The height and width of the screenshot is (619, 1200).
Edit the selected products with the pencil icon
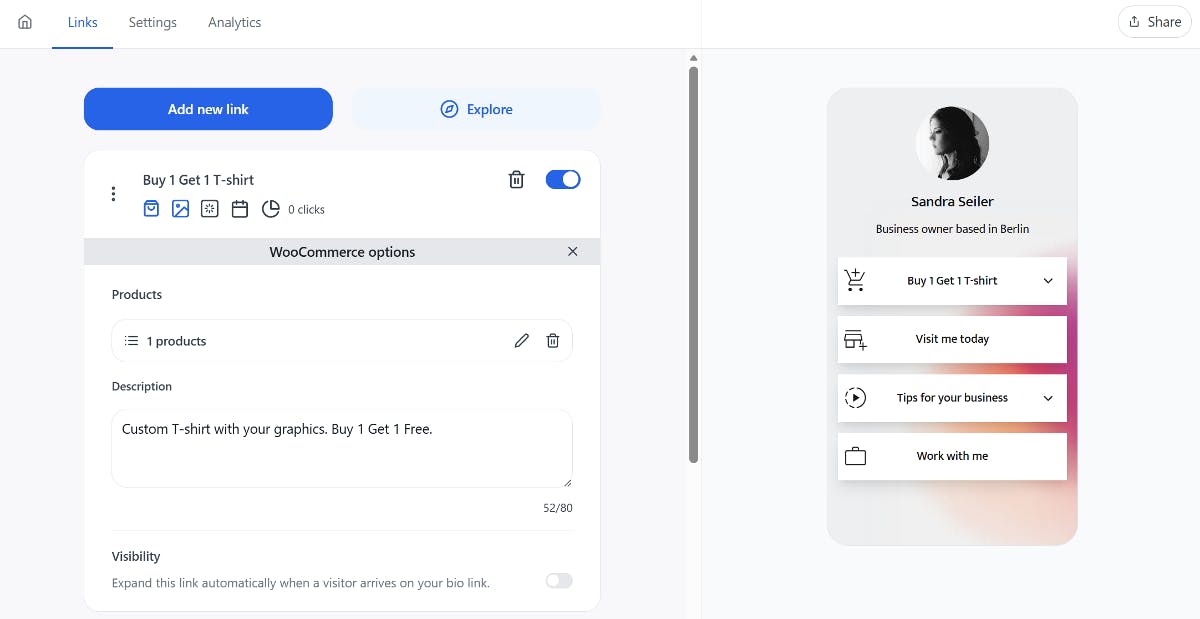(x=521, y=340)
